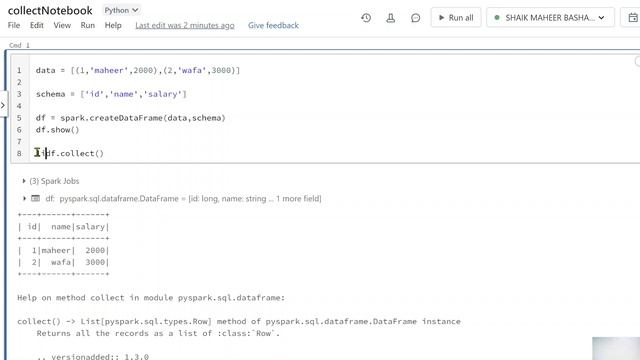Click the 'Cmd 1' cell label
The image size is (640, 360).
click(x=19, y=45)
